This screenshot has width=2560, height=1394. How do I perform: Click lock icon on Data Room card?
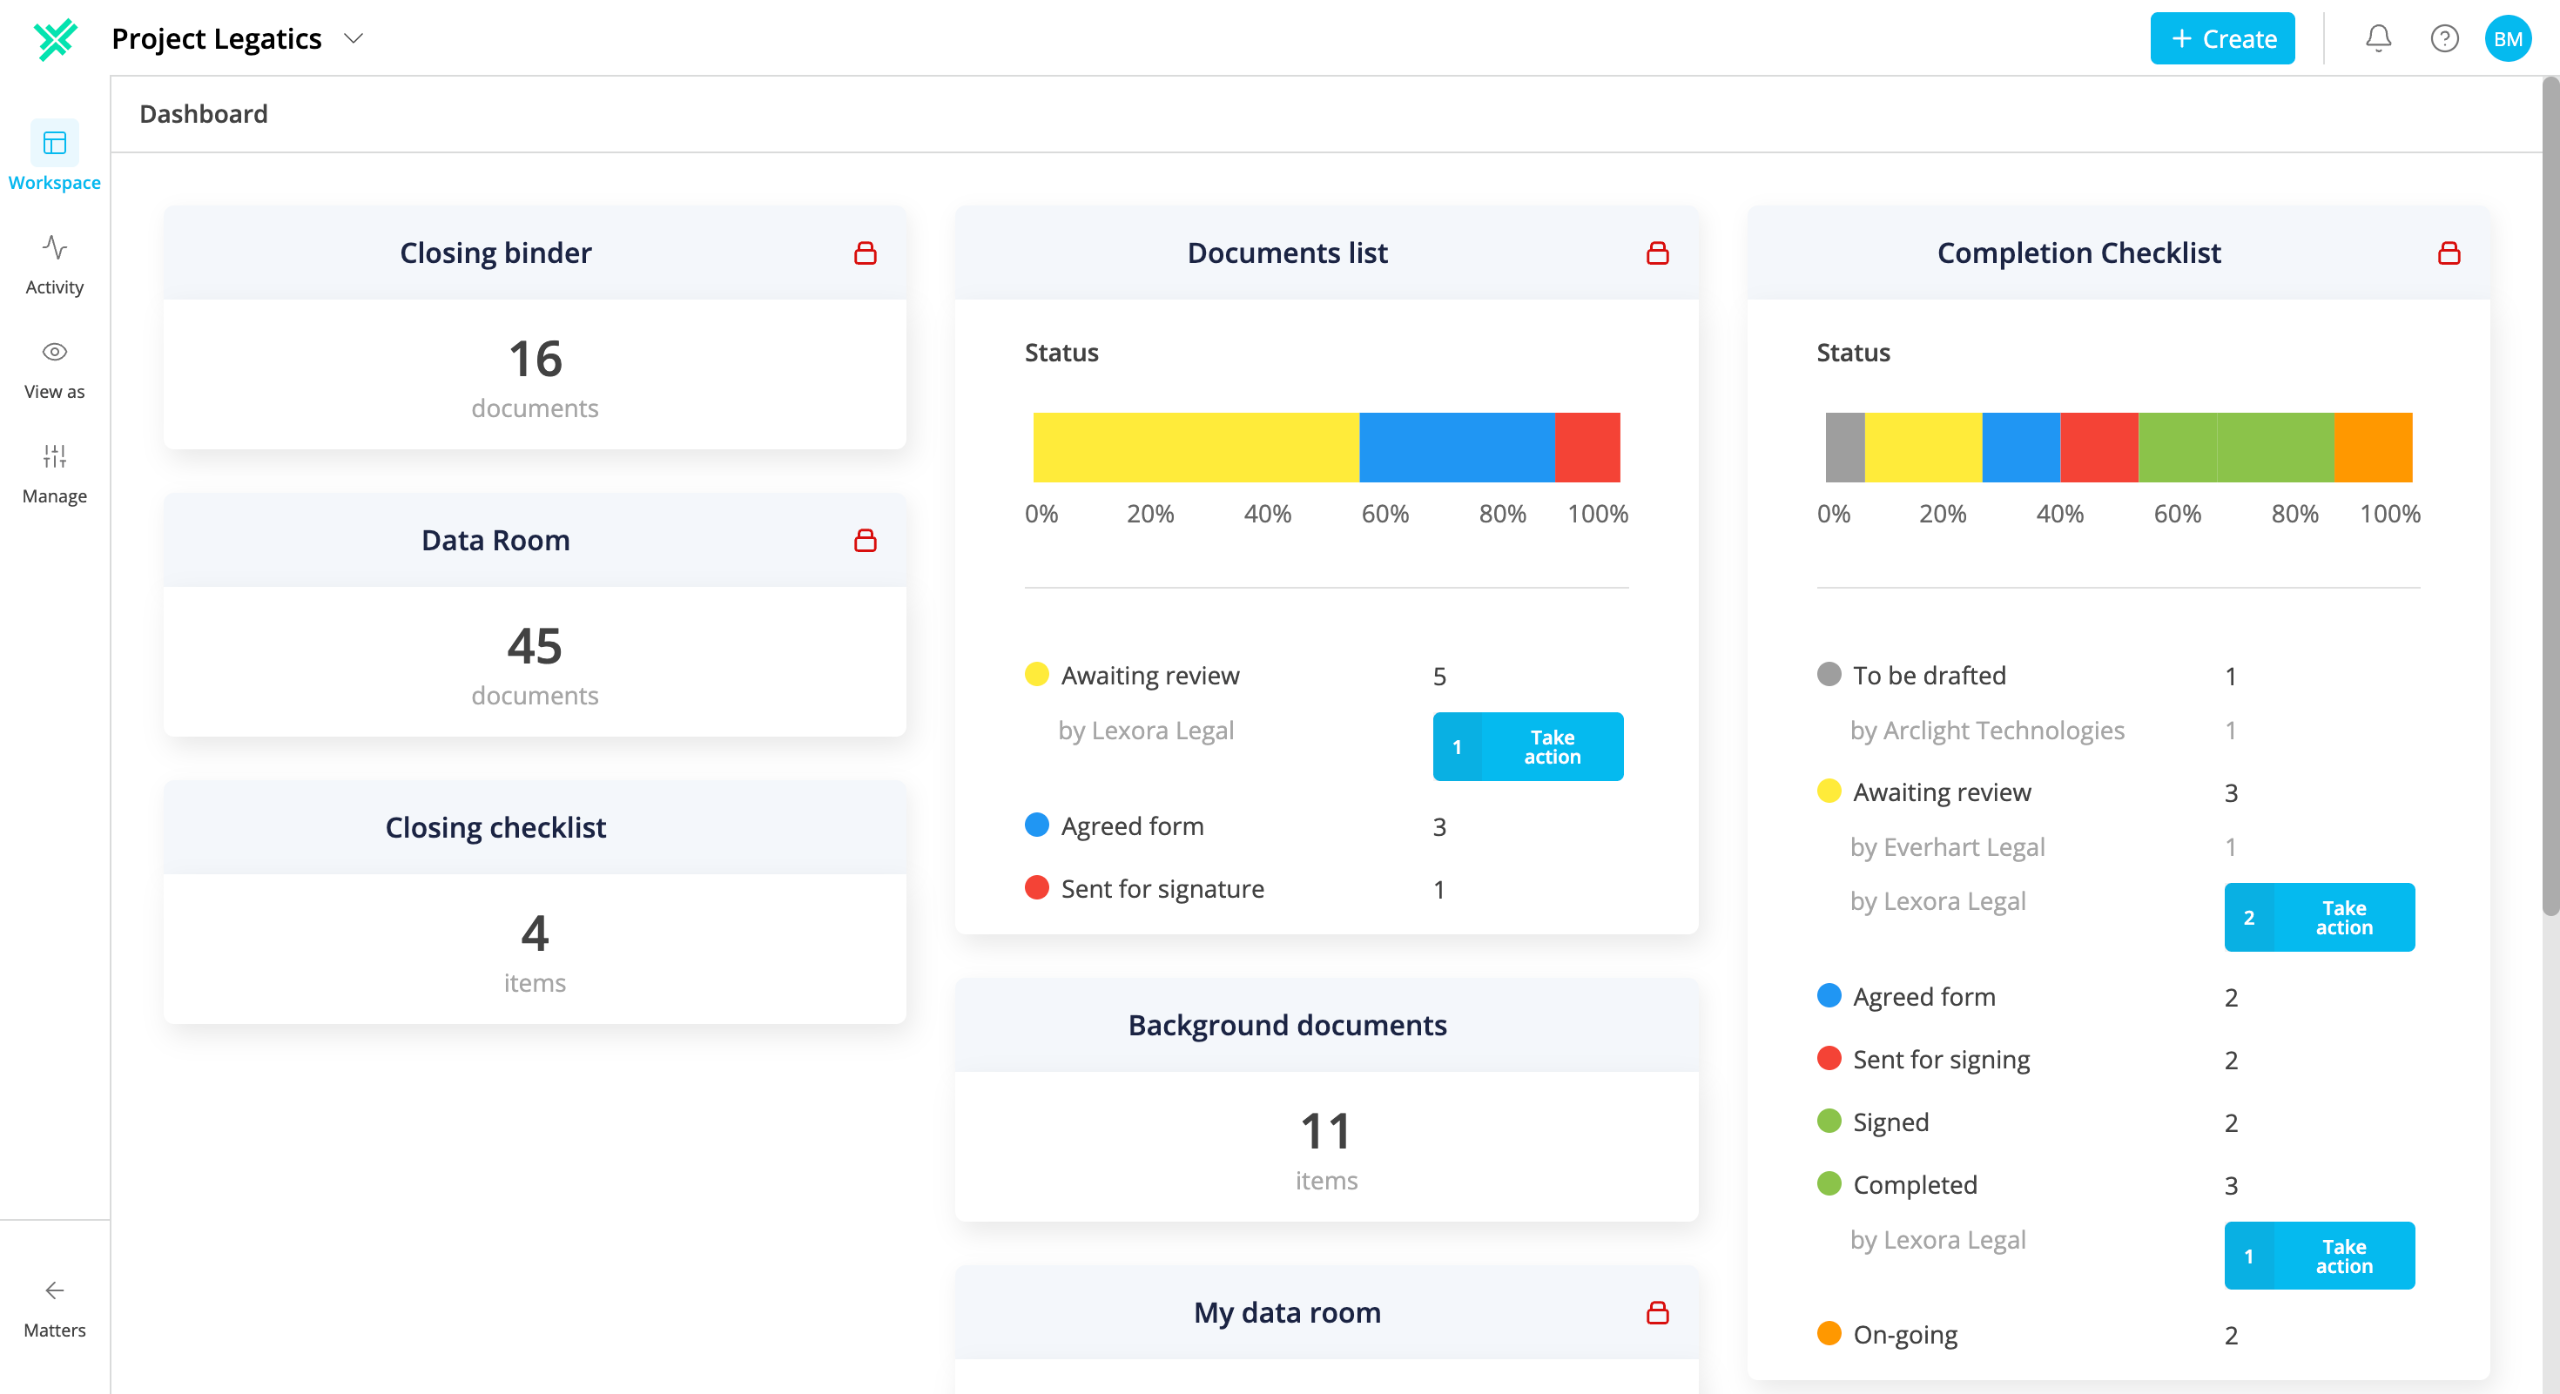pyautogui.click(x=865, y=540)
